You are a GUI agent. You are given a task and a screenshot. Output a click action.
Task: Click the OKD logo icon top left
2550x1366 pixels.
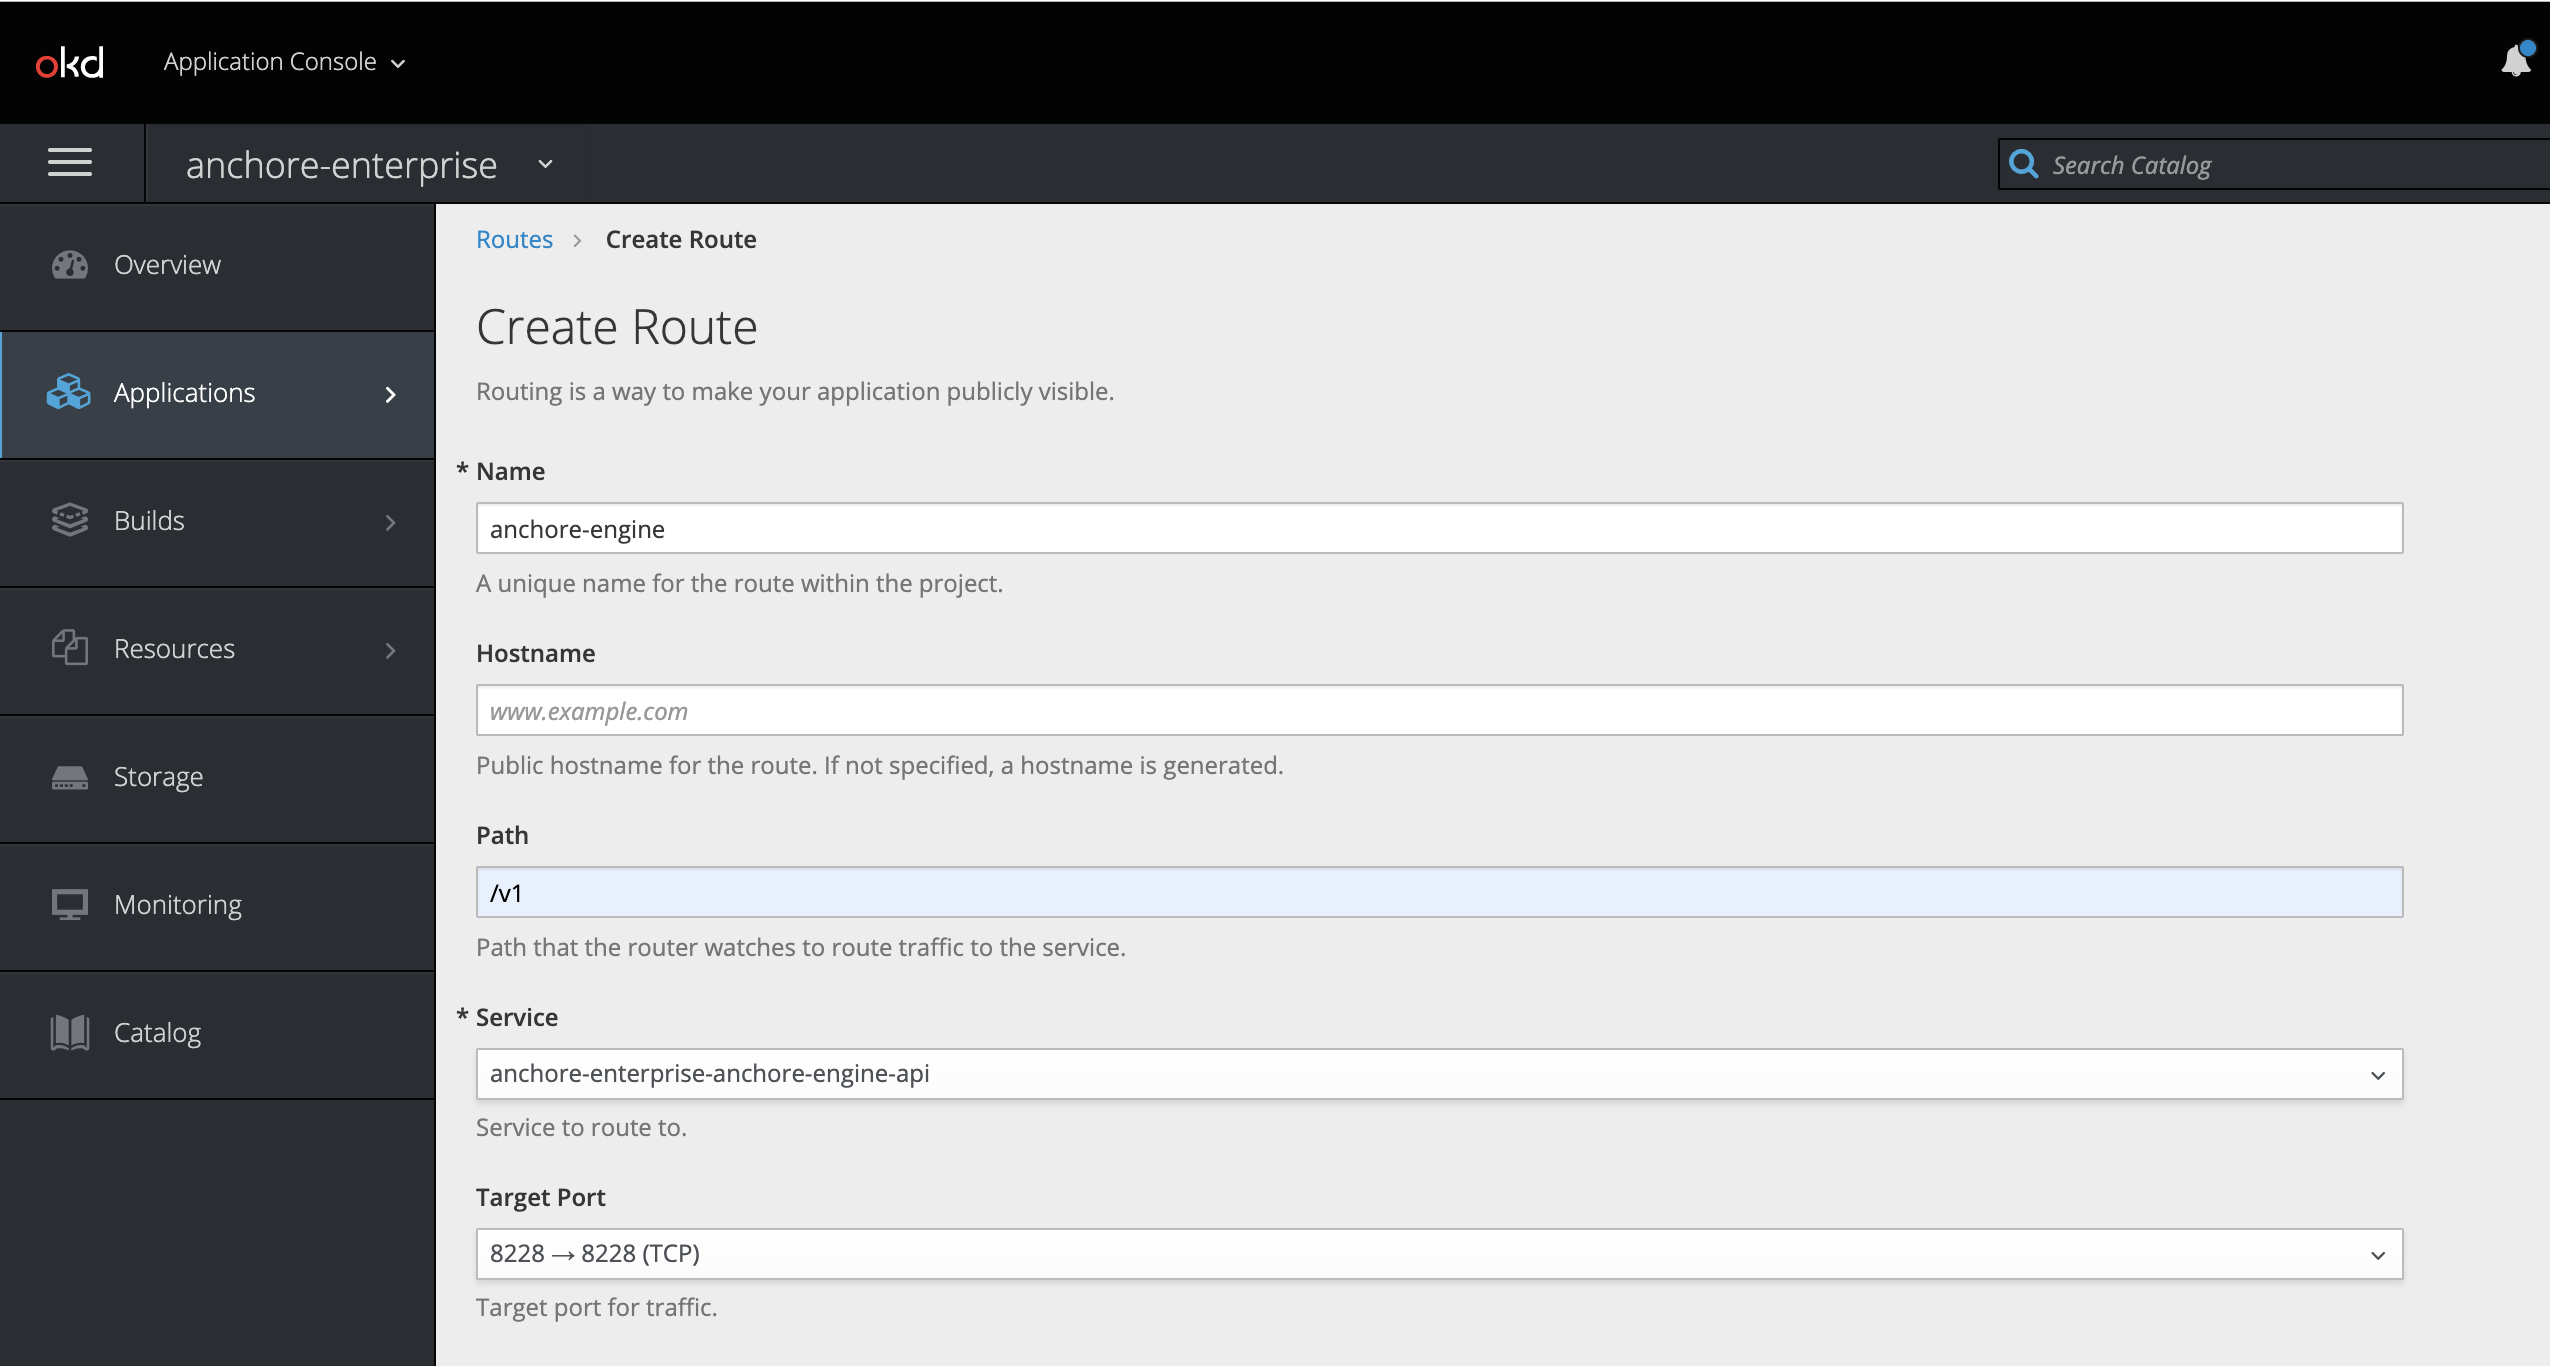[x=69, y=61]
